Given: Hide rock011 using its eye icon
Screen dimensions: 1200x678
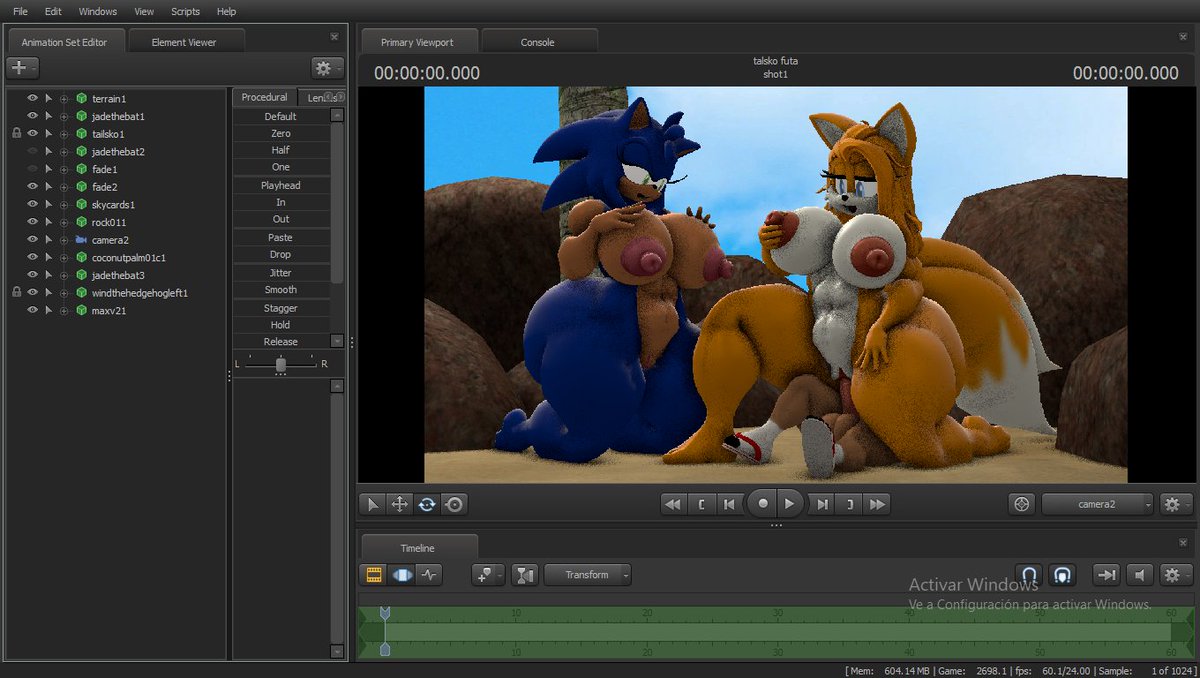Looking at the screenshot, I should (x=32, y=222).
